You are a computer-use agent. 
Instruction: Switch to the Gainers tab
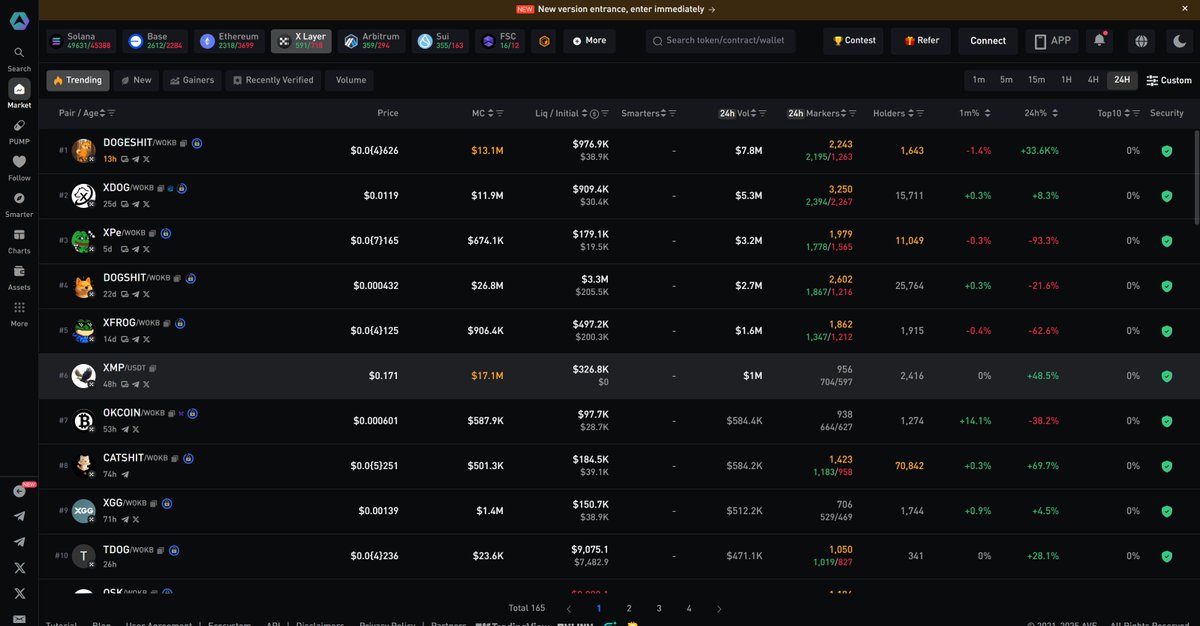point(192,80)
